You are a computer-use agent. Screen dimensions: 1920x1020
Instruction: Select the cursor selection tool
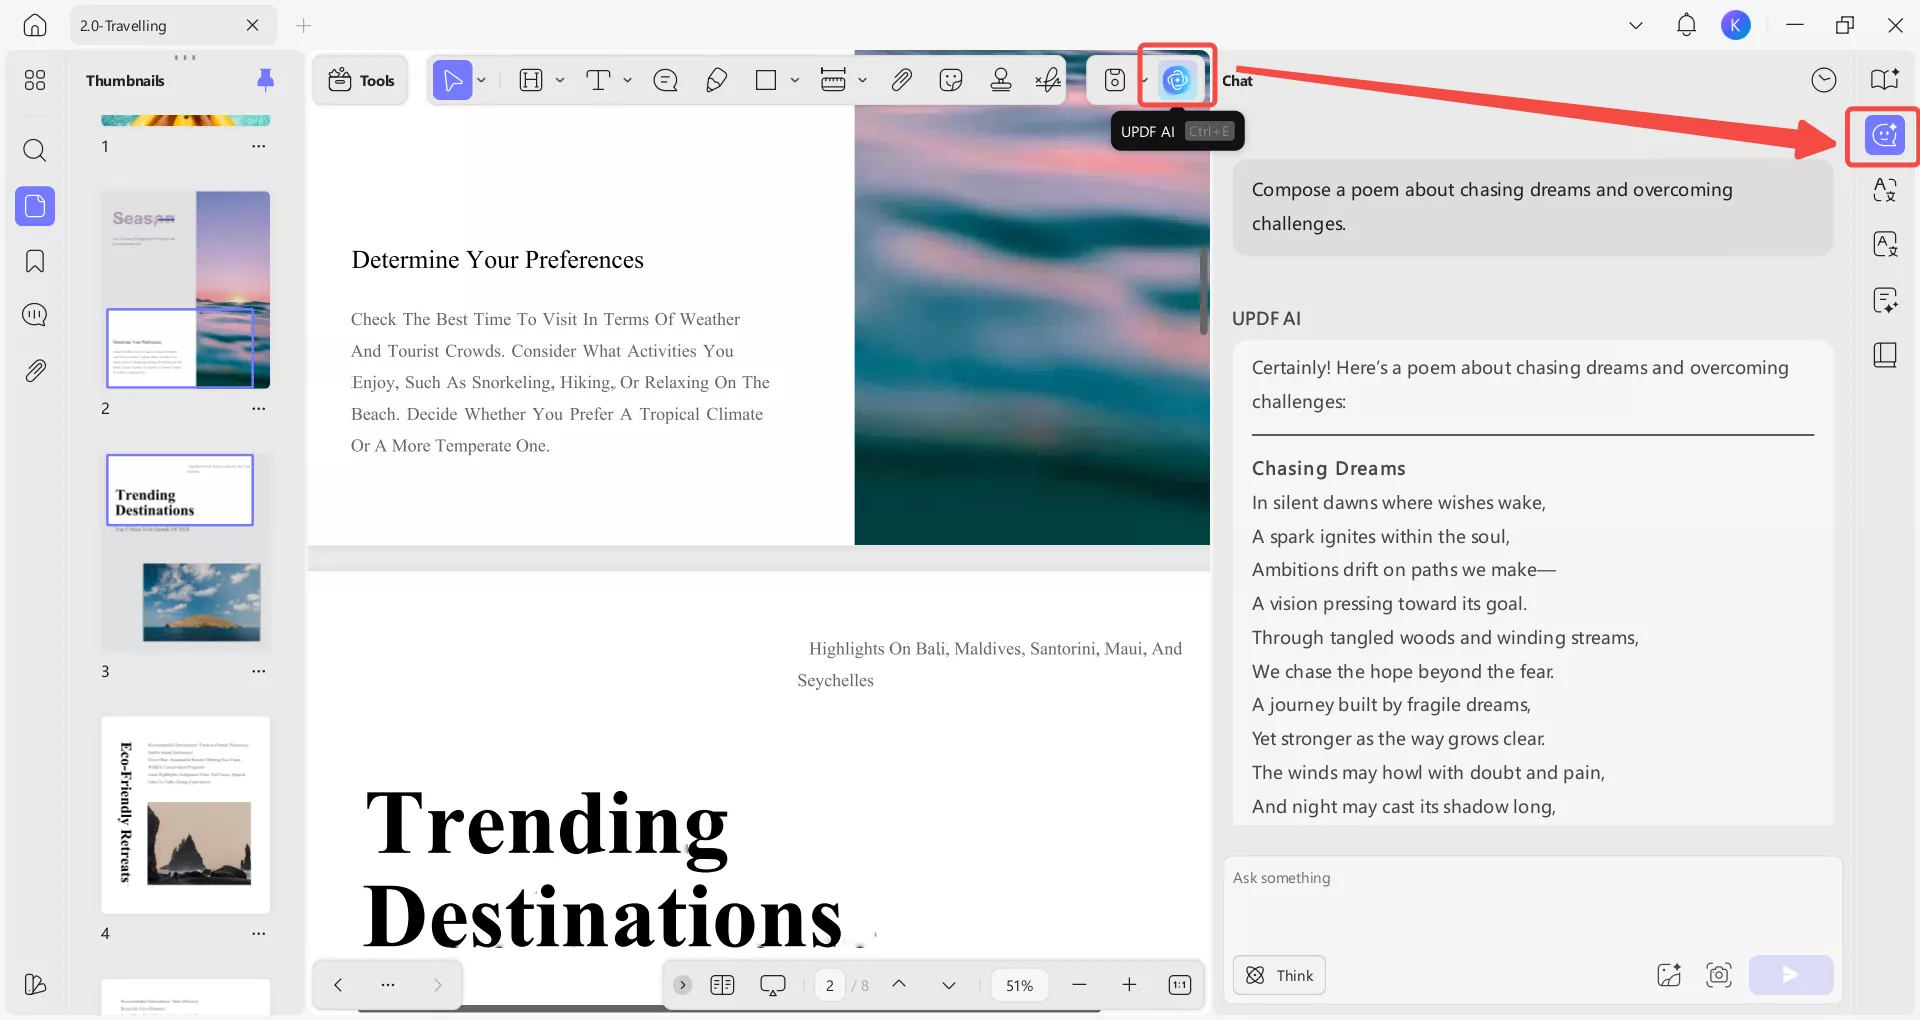452,80
